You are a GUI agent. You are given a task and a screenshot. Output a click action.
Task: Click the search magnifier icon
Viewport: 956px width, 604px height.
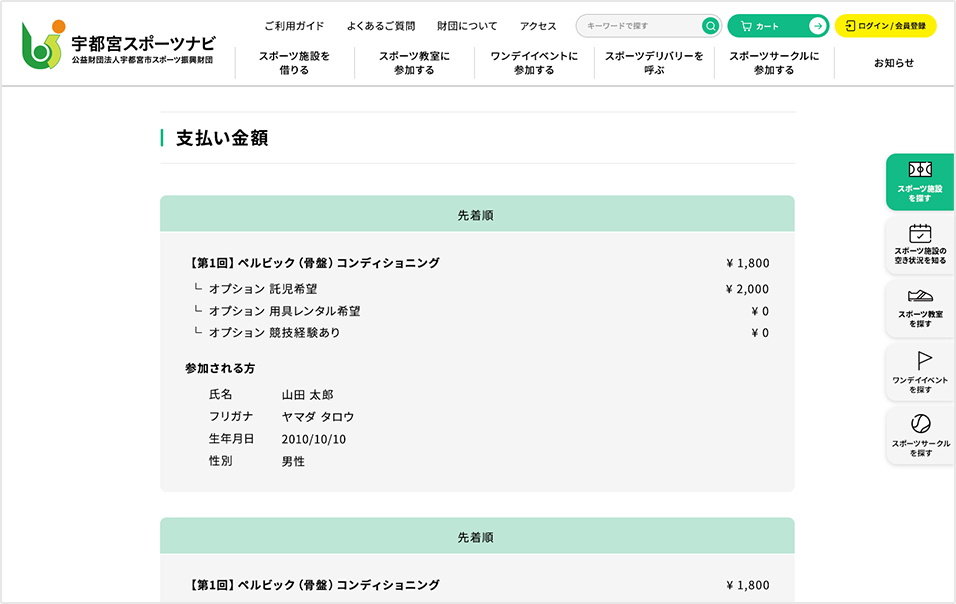710,26
